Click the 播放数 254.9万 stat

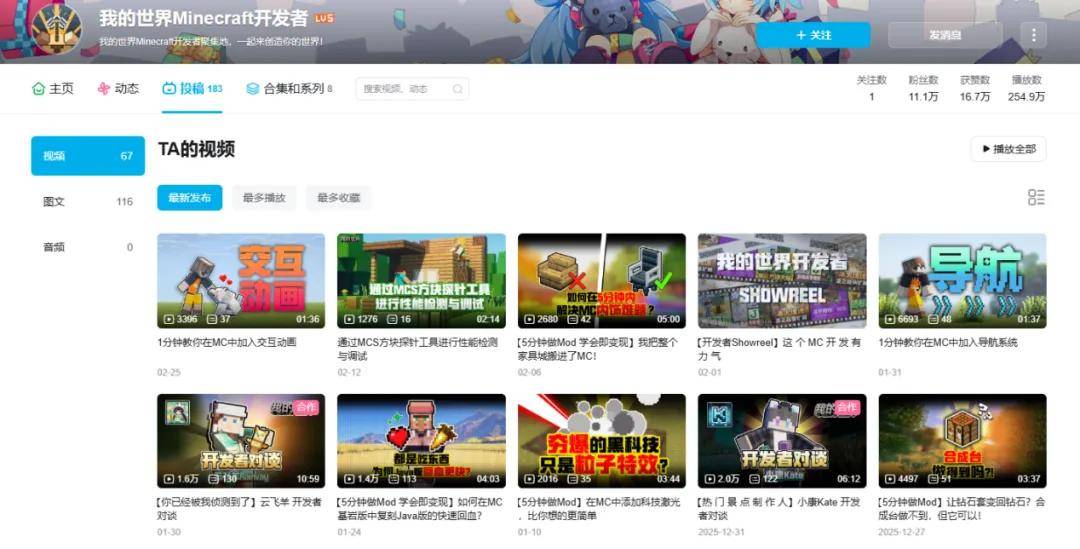(1026, 89)
